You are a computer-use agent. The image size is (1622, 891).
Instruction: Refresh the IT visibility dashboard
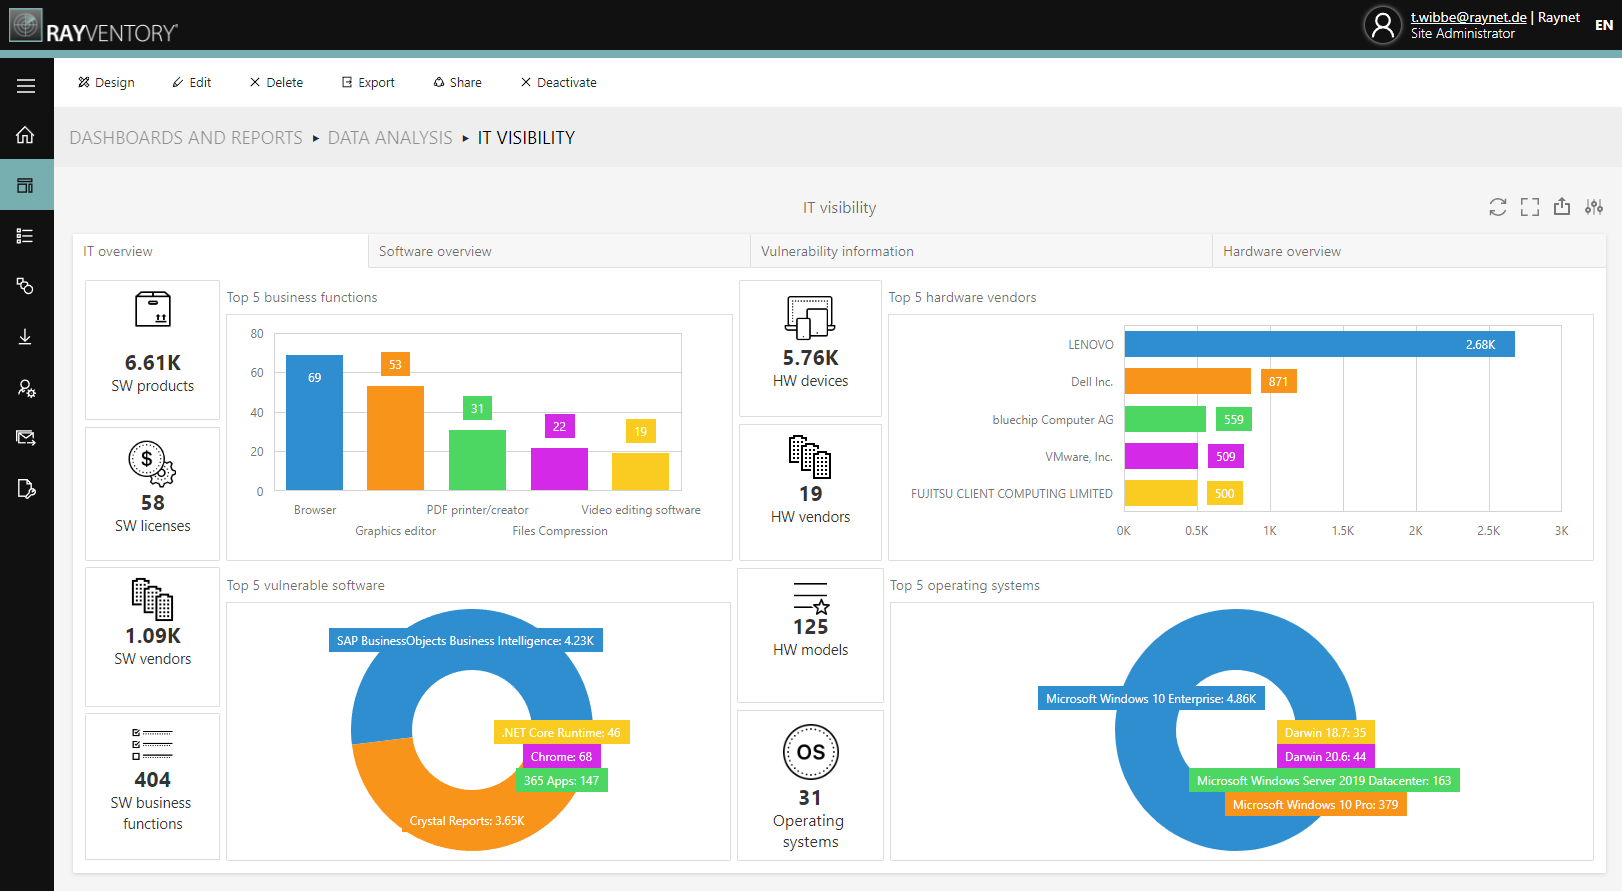tap(1497, 207)
